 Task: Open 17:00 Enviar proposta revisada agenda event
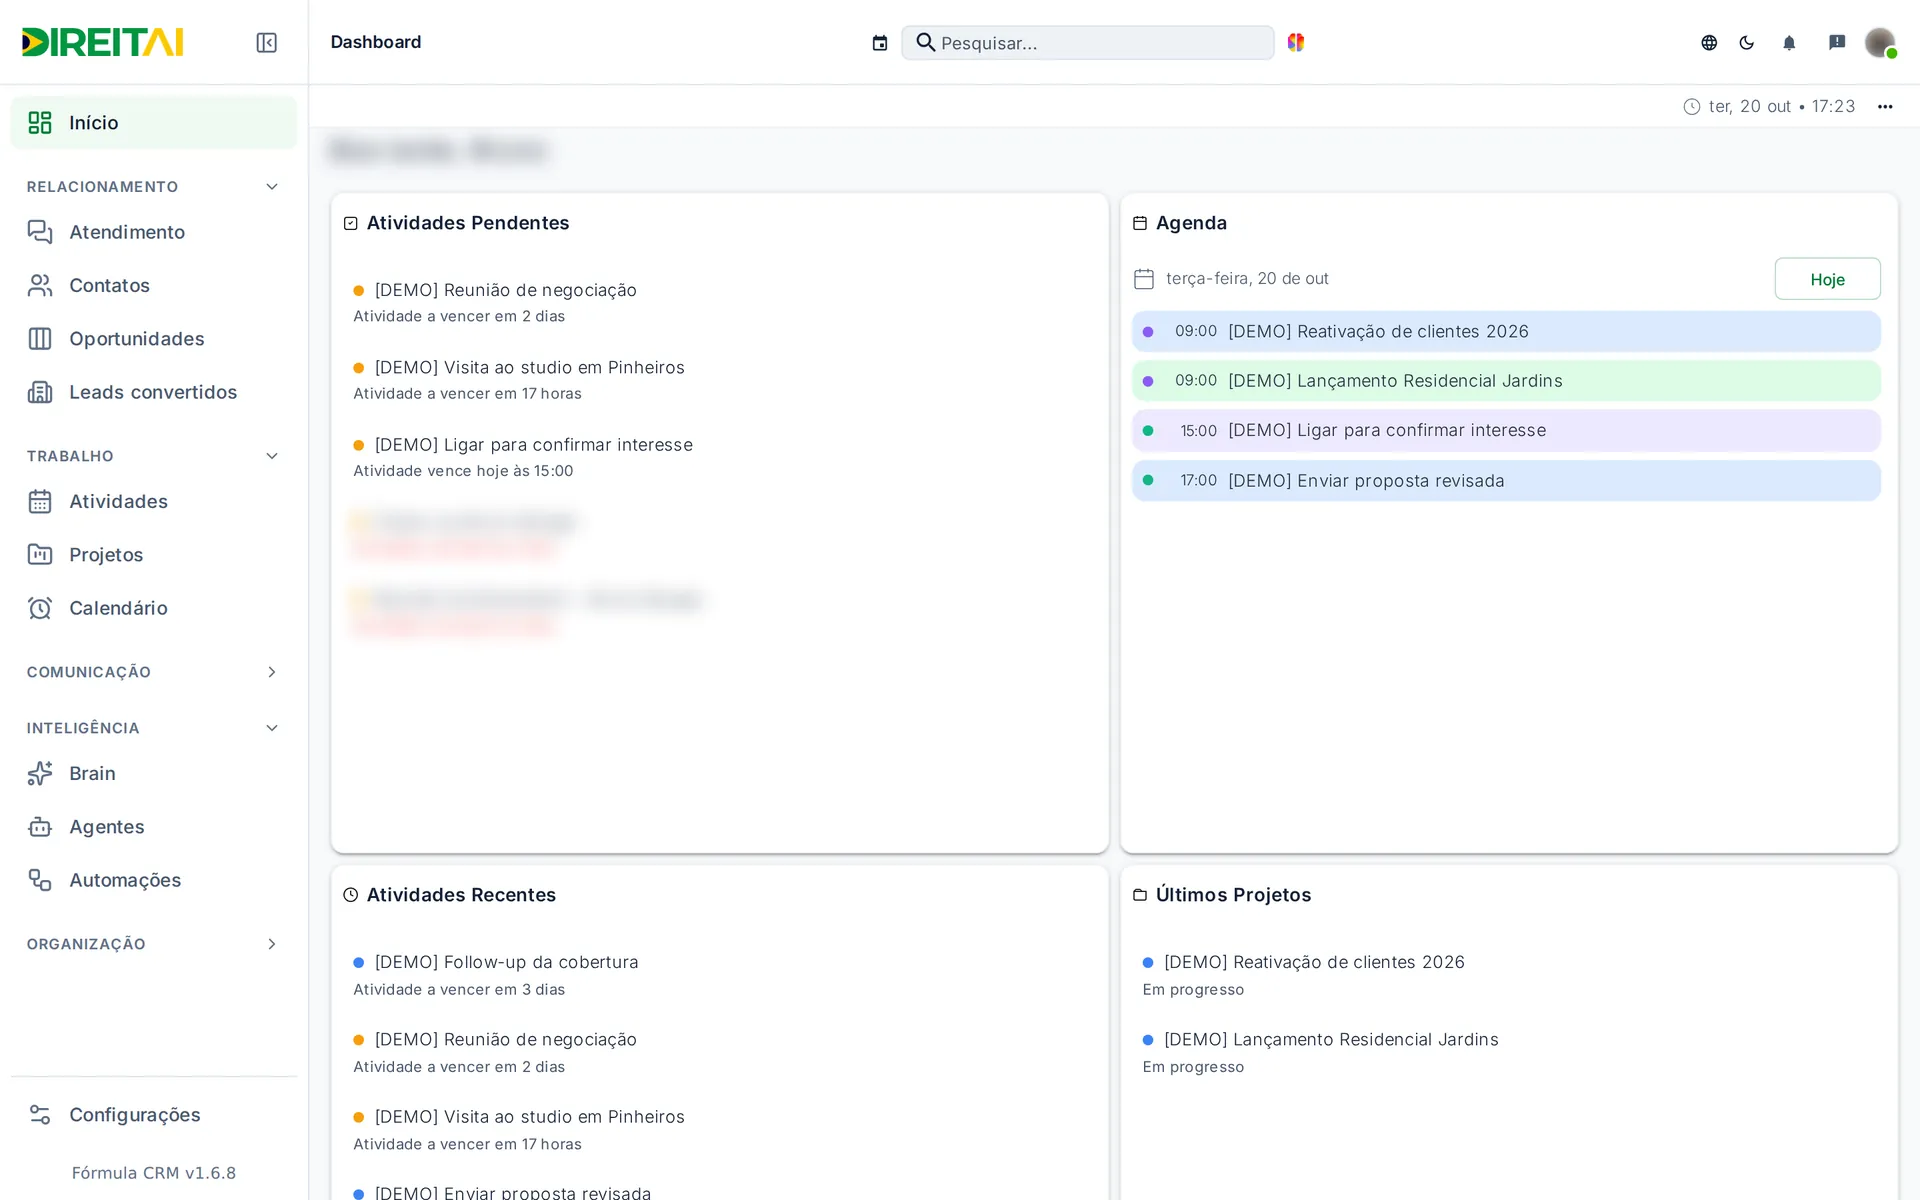[x=1506, y=481]
